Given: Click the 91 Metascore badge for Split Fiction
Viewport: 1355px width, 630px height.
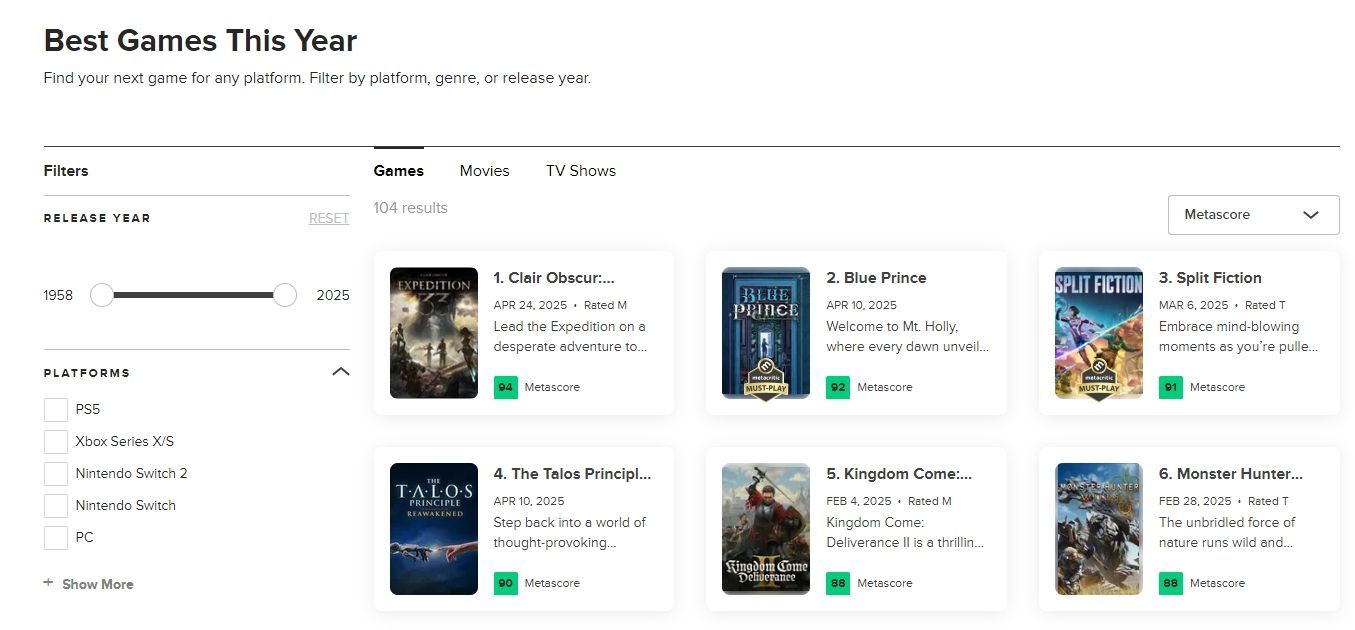Looking at the screenshot, I should click(1170, 387).
